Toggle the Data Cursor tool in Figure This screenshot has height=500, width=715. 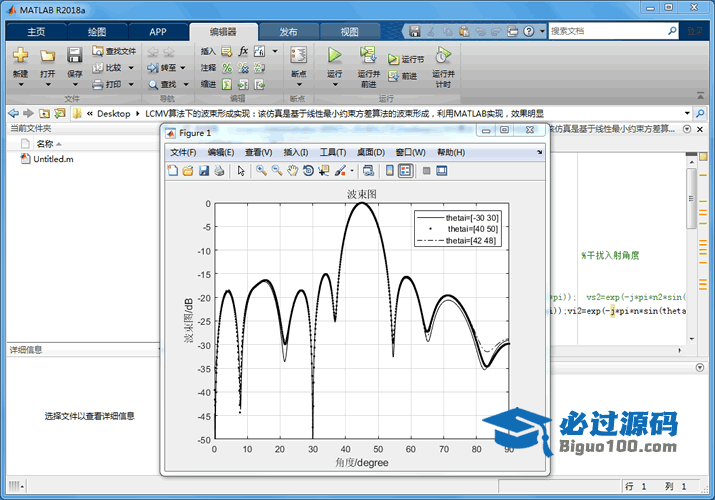(x=324, y=171)
